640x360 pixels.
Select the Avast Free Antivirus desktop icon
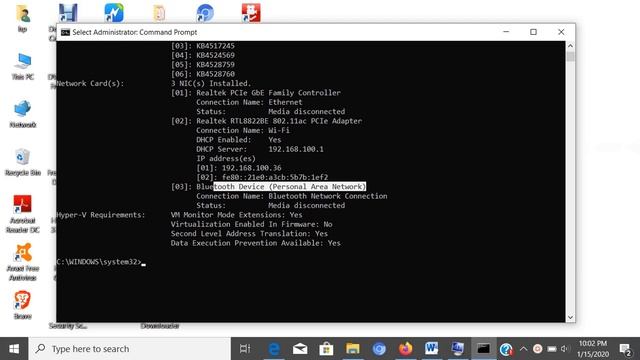point(23,262)
